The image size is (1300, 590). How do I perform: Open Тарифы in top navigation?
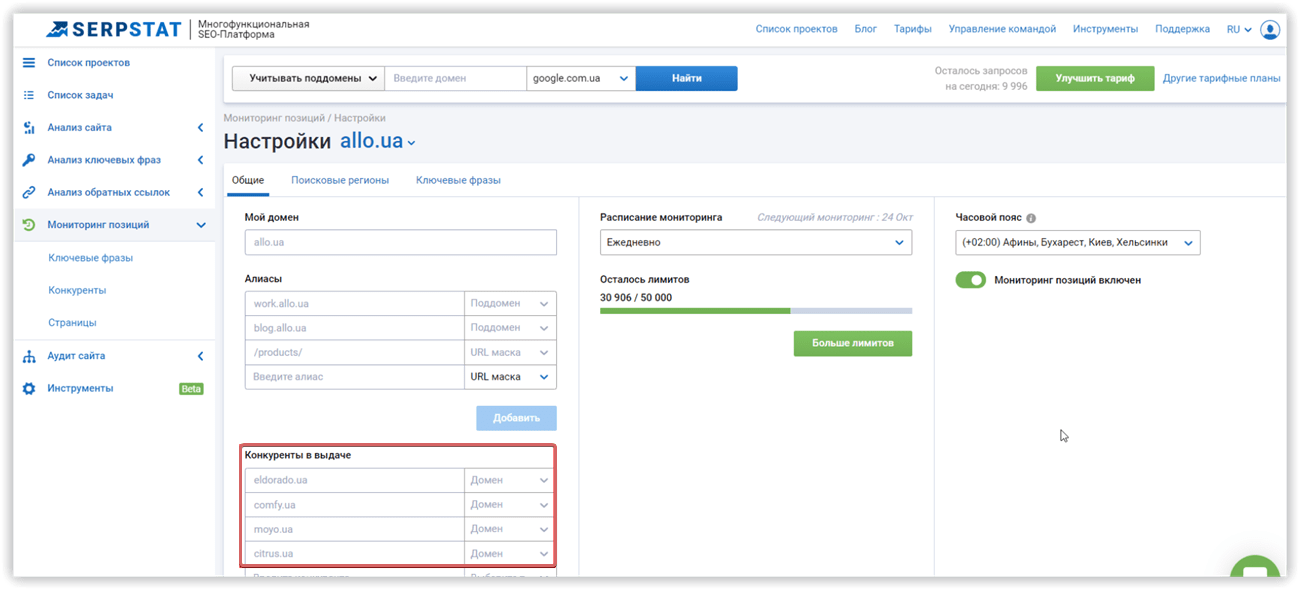tap(913, 29)
